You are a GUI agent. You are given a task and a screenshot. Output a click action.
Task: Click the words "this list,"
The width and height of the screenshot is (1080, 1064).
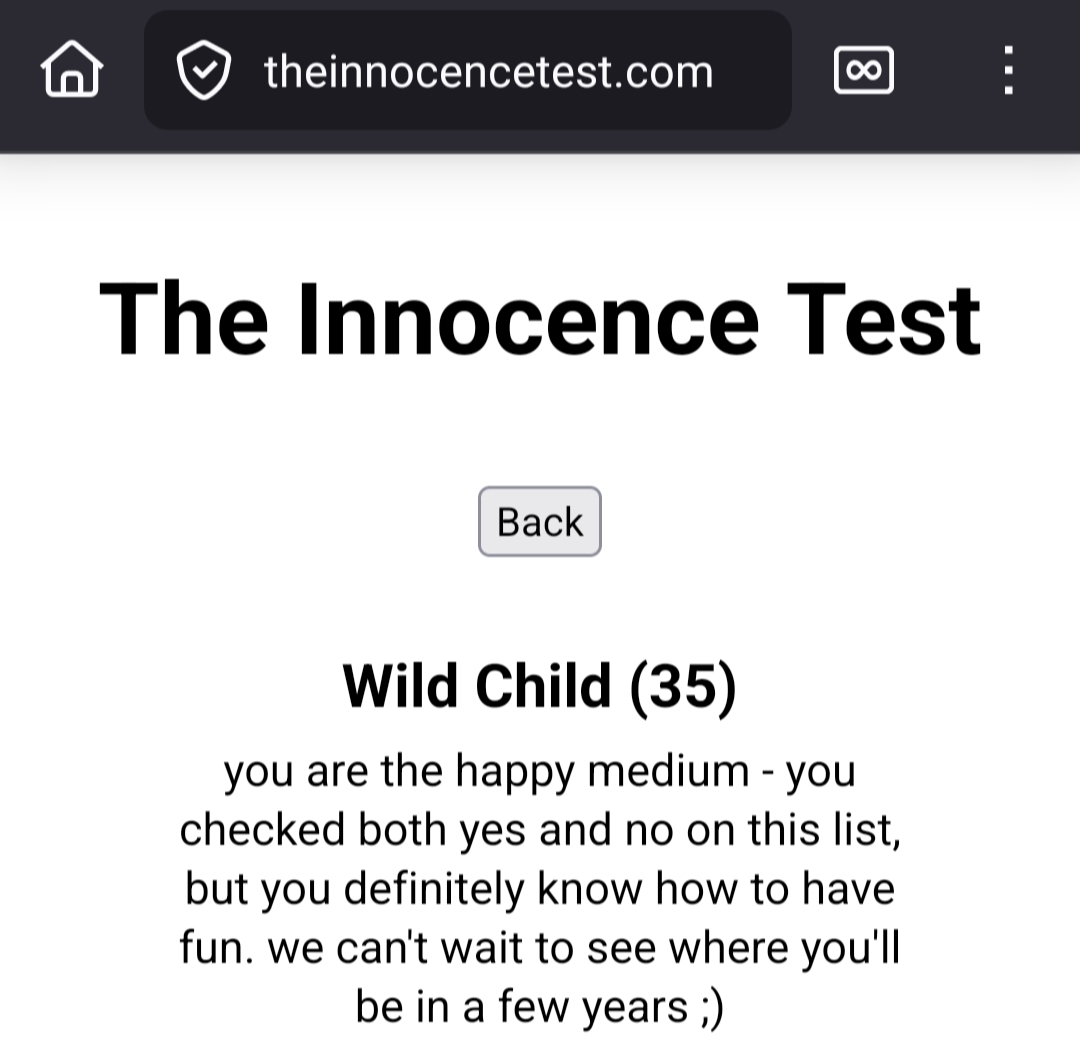tap(826, 830)
